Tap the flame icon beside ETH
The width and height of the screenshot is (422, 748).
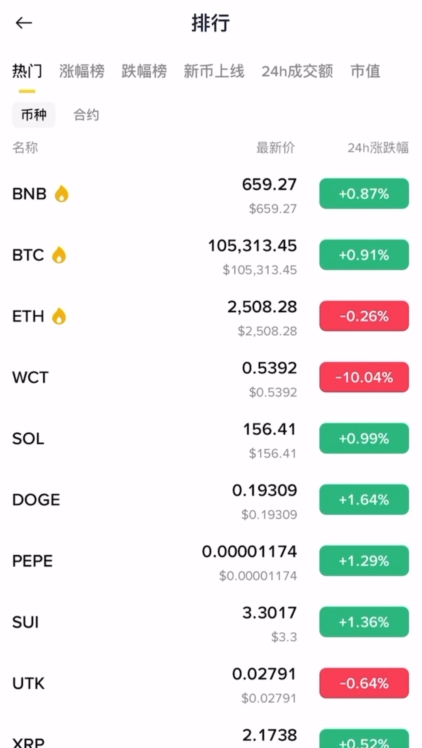coord(59,316)
